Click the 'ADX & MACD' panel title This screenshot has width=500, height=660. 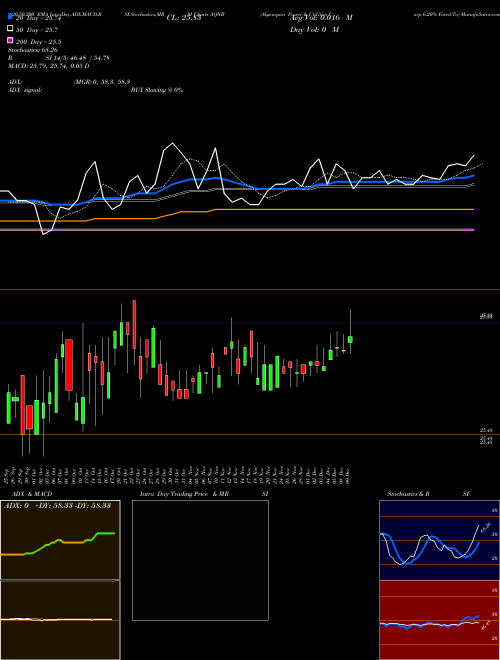coord(32,494)
